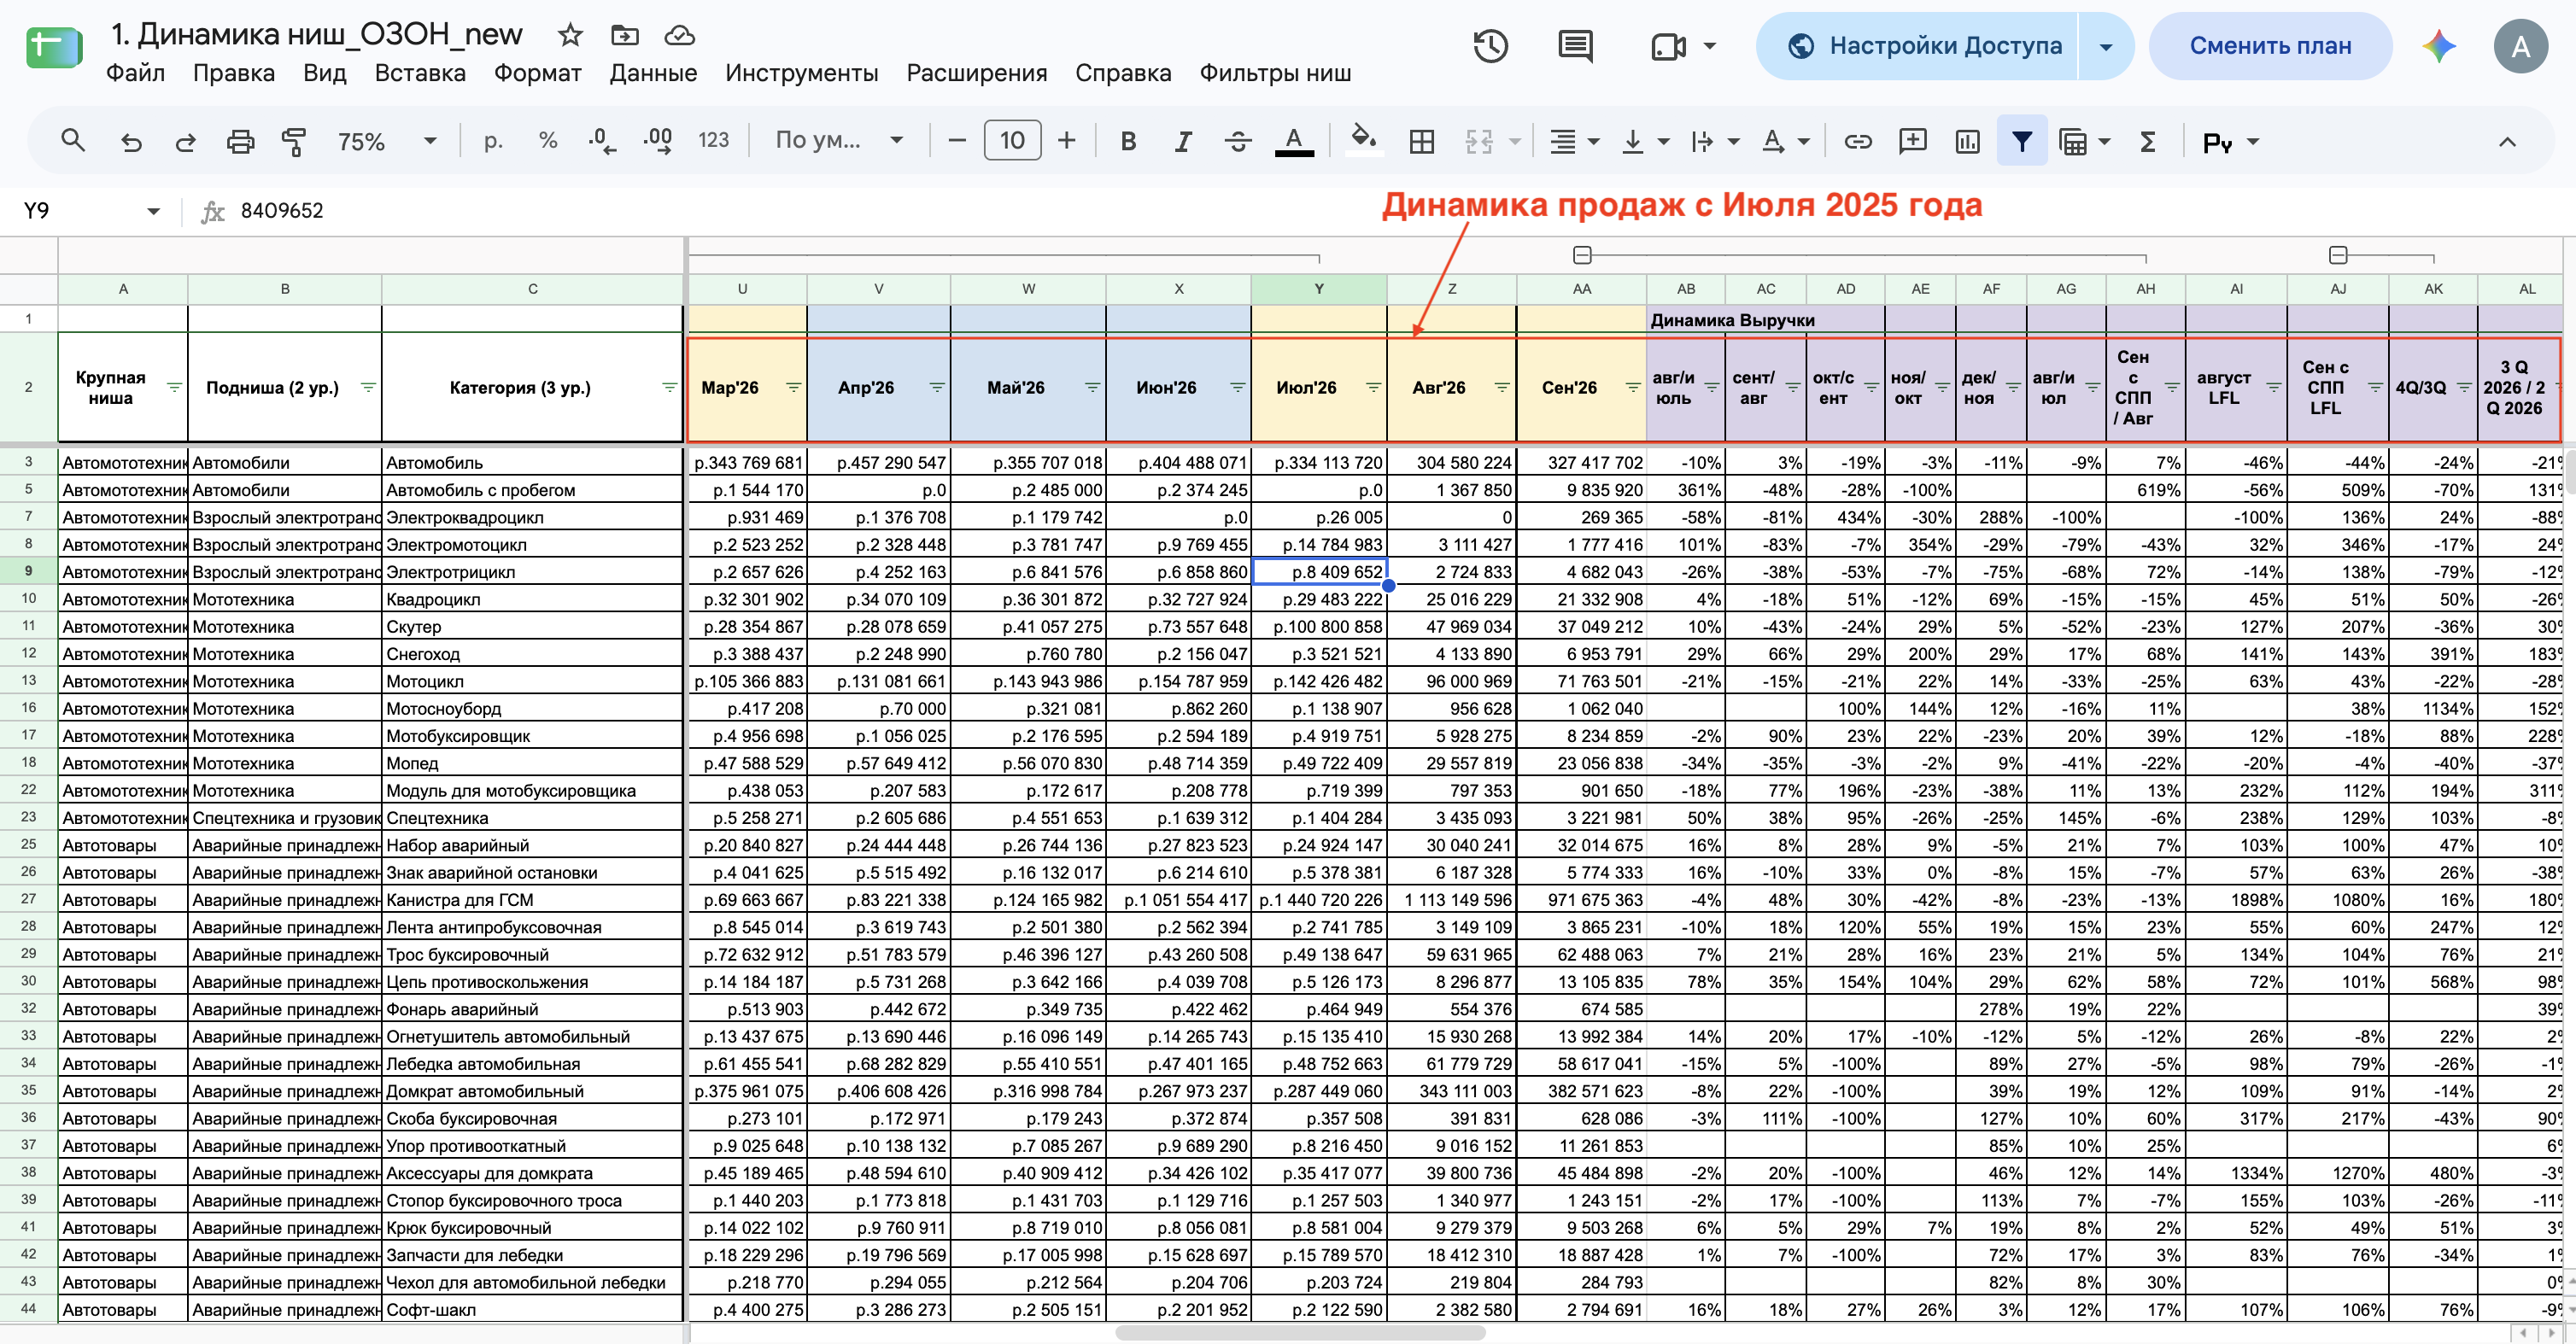This screenshot has width=2576, height=1344.
Task: Open the filter dropdown for Мар'26 column
Action: (x=793, y=387)
